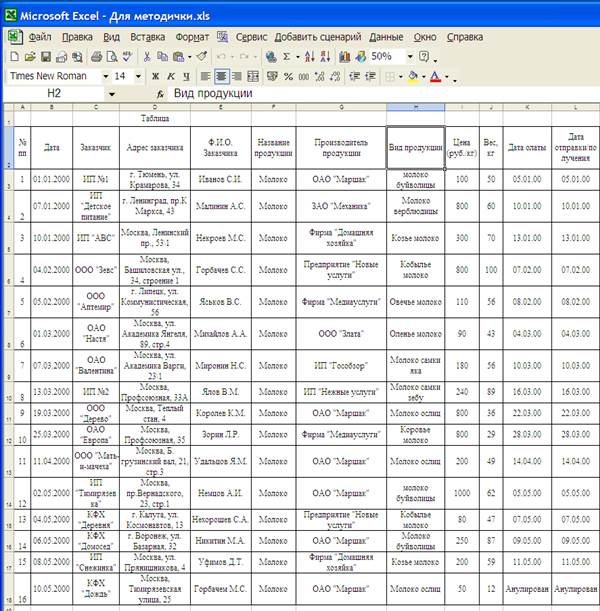Toggle the Comma style (000) button
Image resolution: width=600 pixels, height=611 pixels.
pyautogui.click(x=304, y=76)
